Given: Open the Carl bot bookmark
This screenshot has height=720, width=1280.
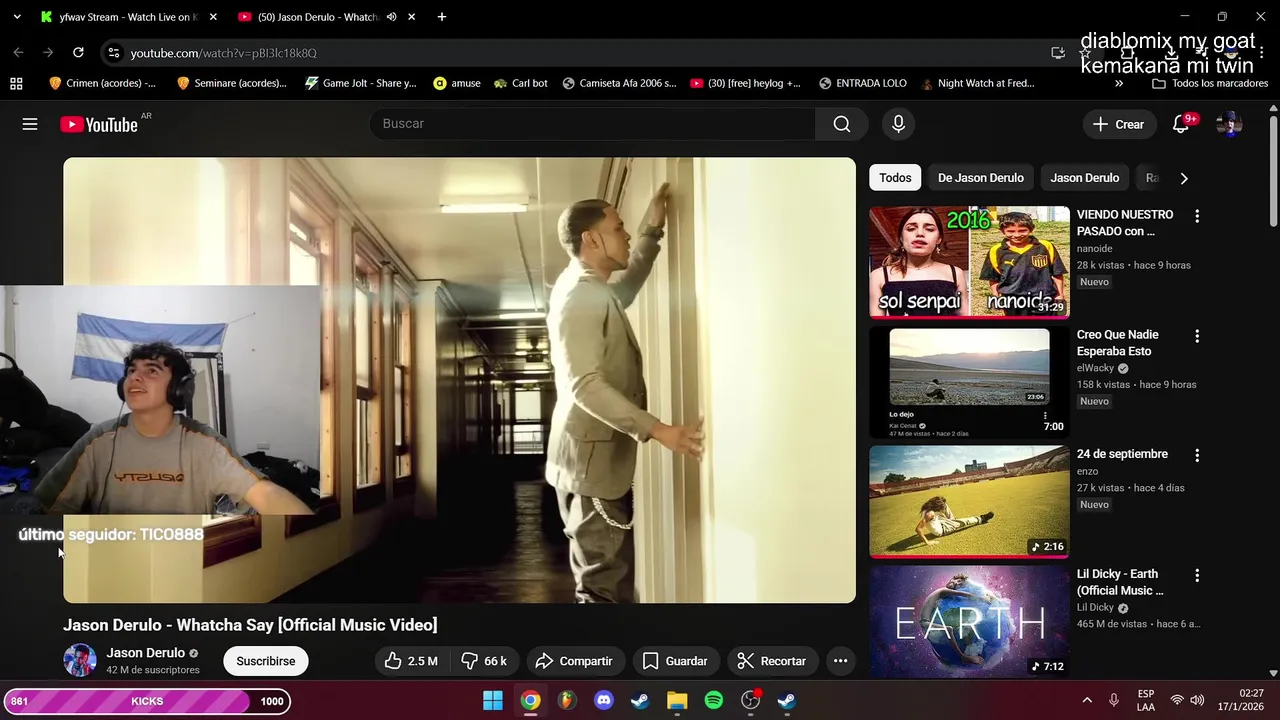Looking at the screenshot, I should pos(520,83).
